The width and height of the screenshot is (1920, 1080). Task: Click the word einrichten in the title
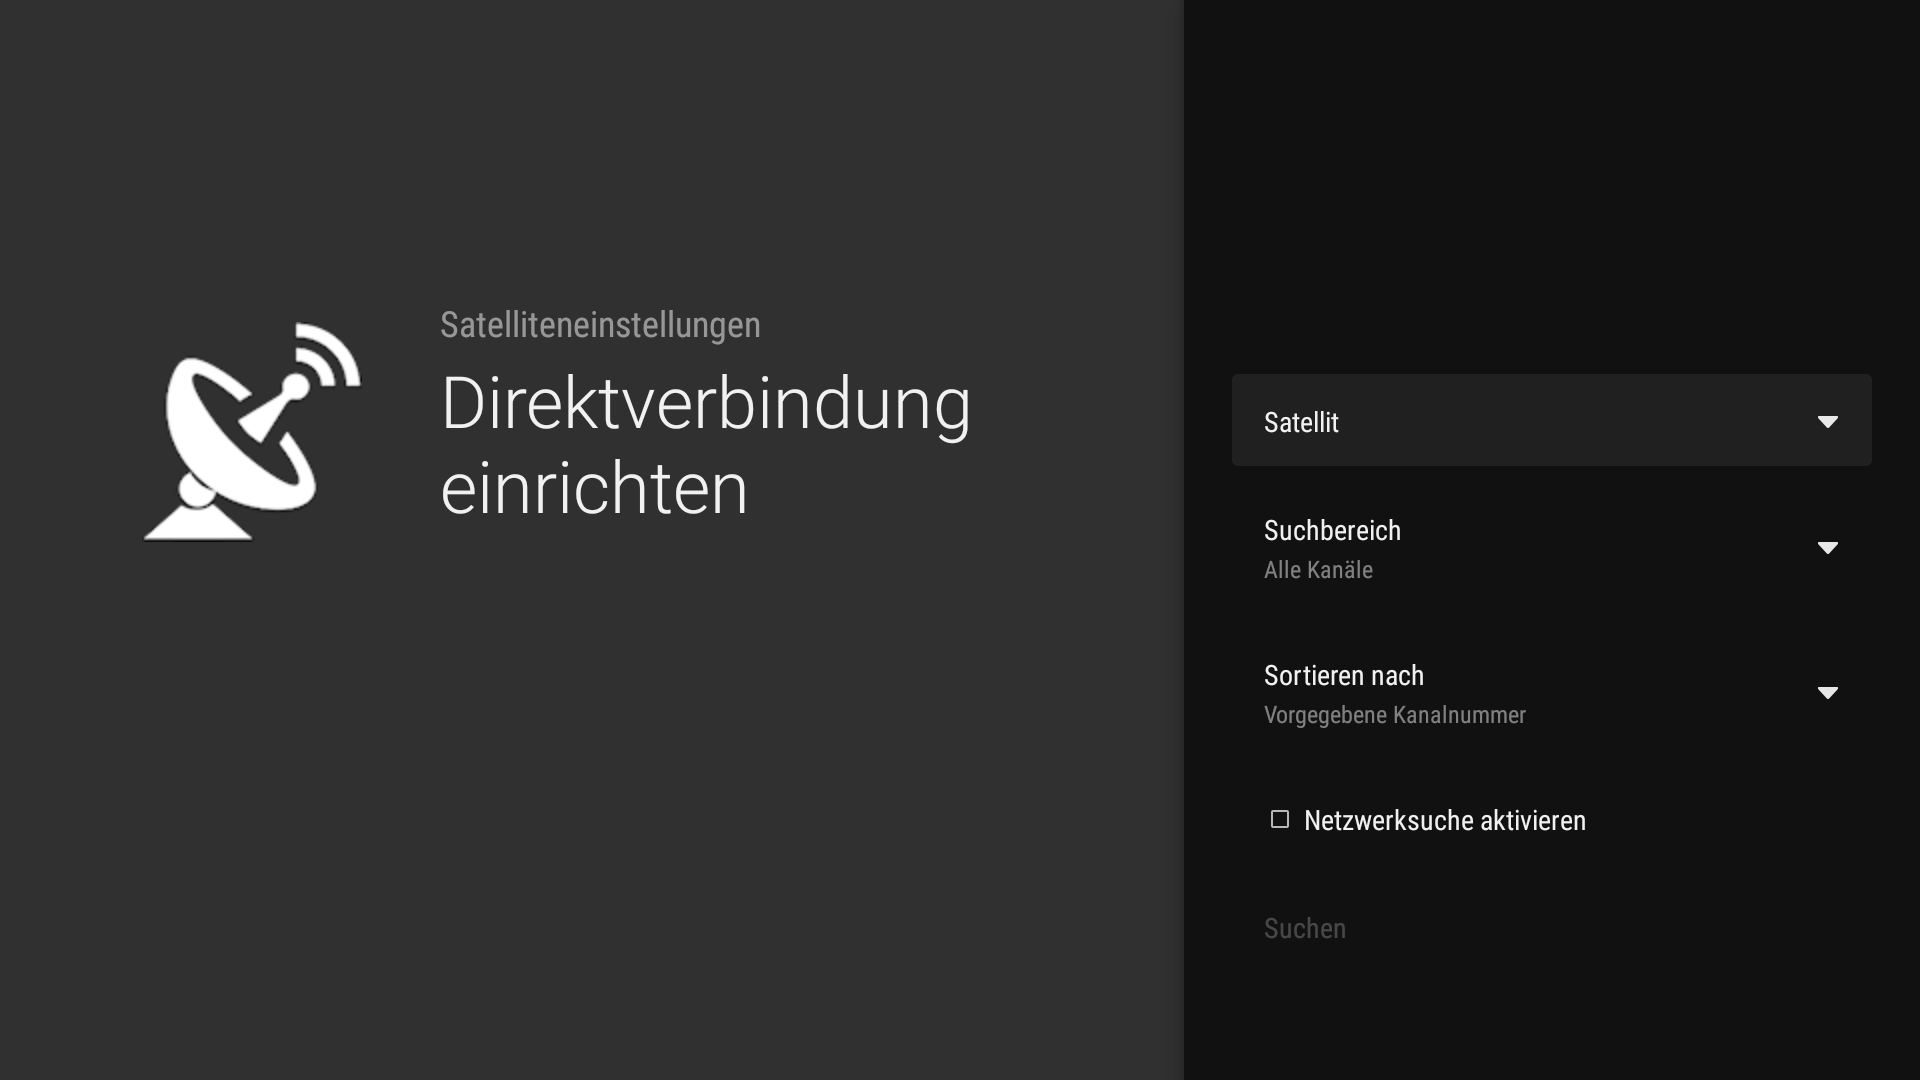click(x=594, y=489)
